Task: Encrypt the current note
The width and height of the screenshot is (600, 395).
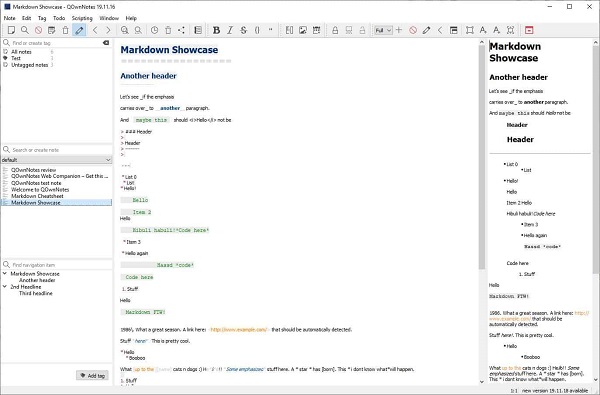Action: (x=335, y=30)
